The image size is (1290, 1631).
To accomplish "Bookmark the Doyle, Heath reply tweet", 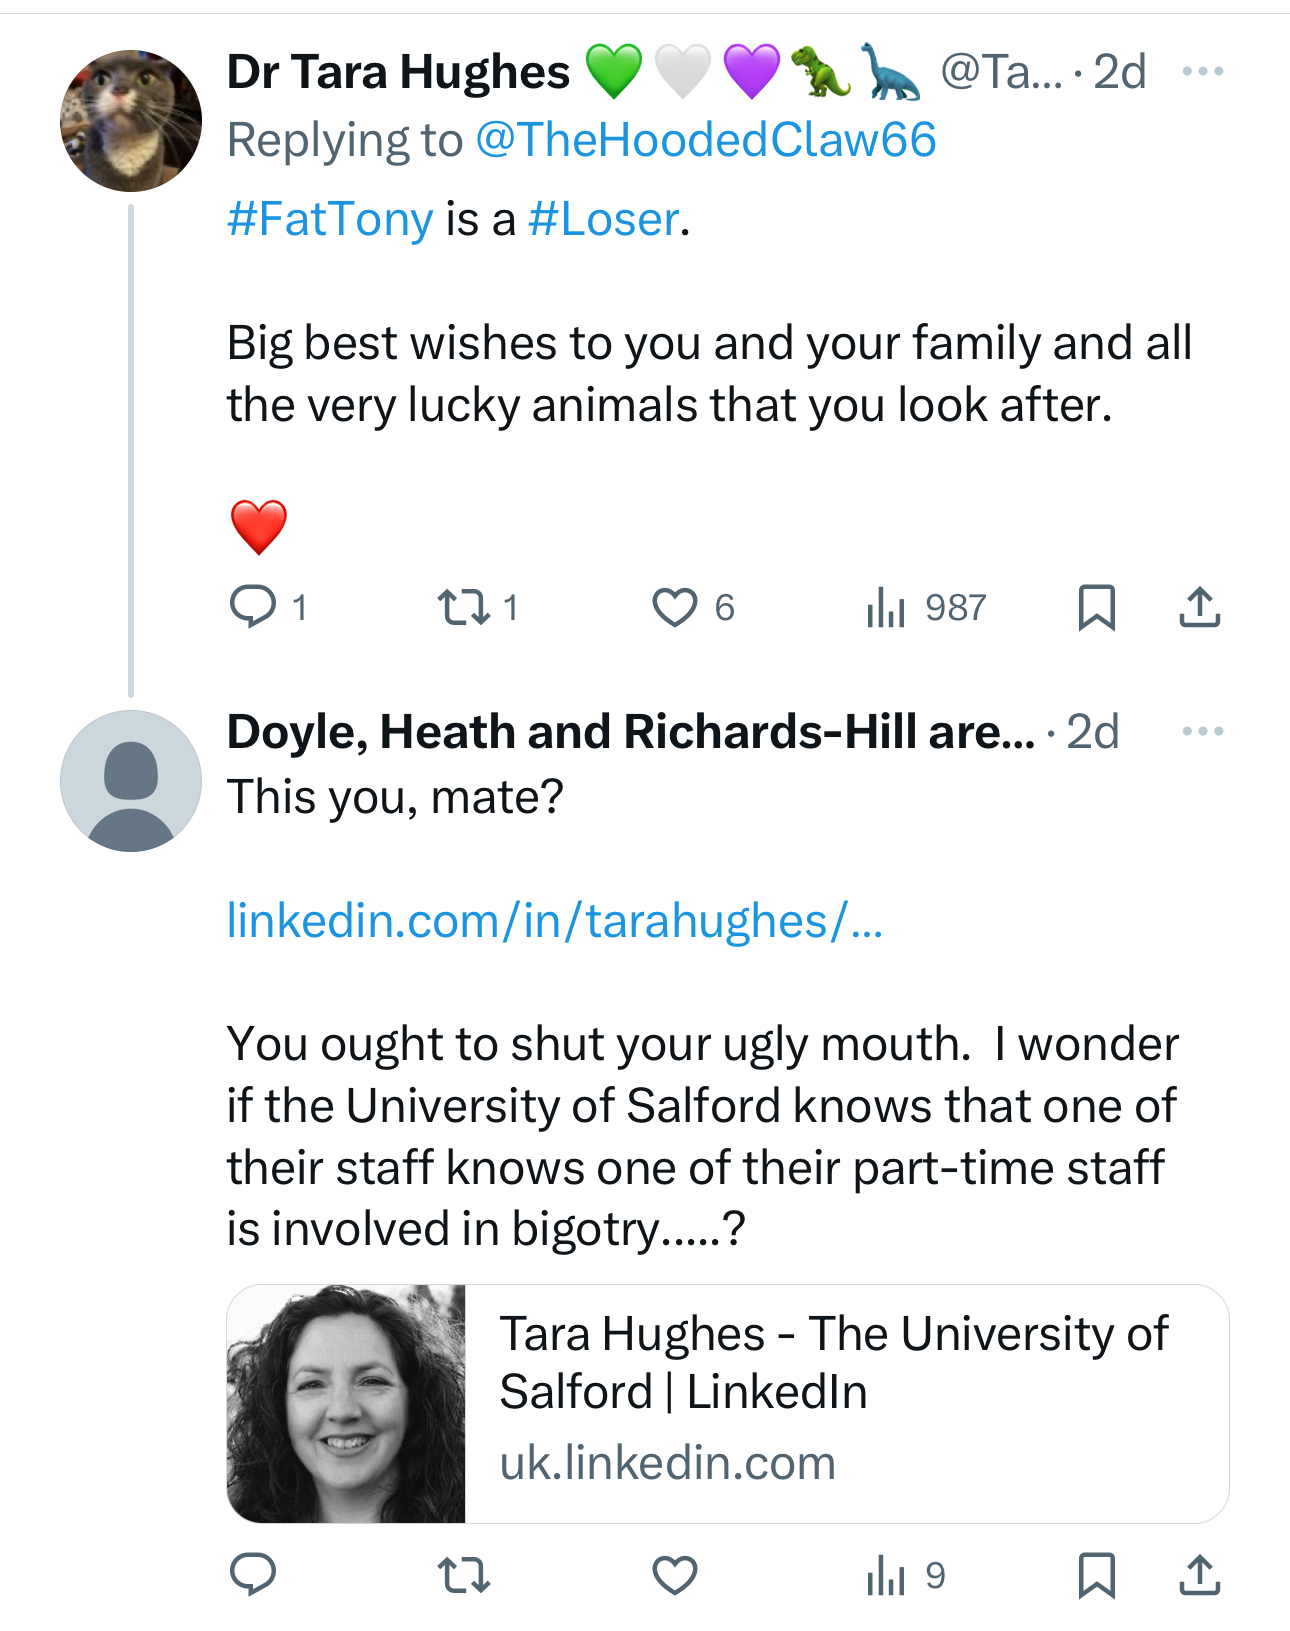I will click(1096, 1574).
